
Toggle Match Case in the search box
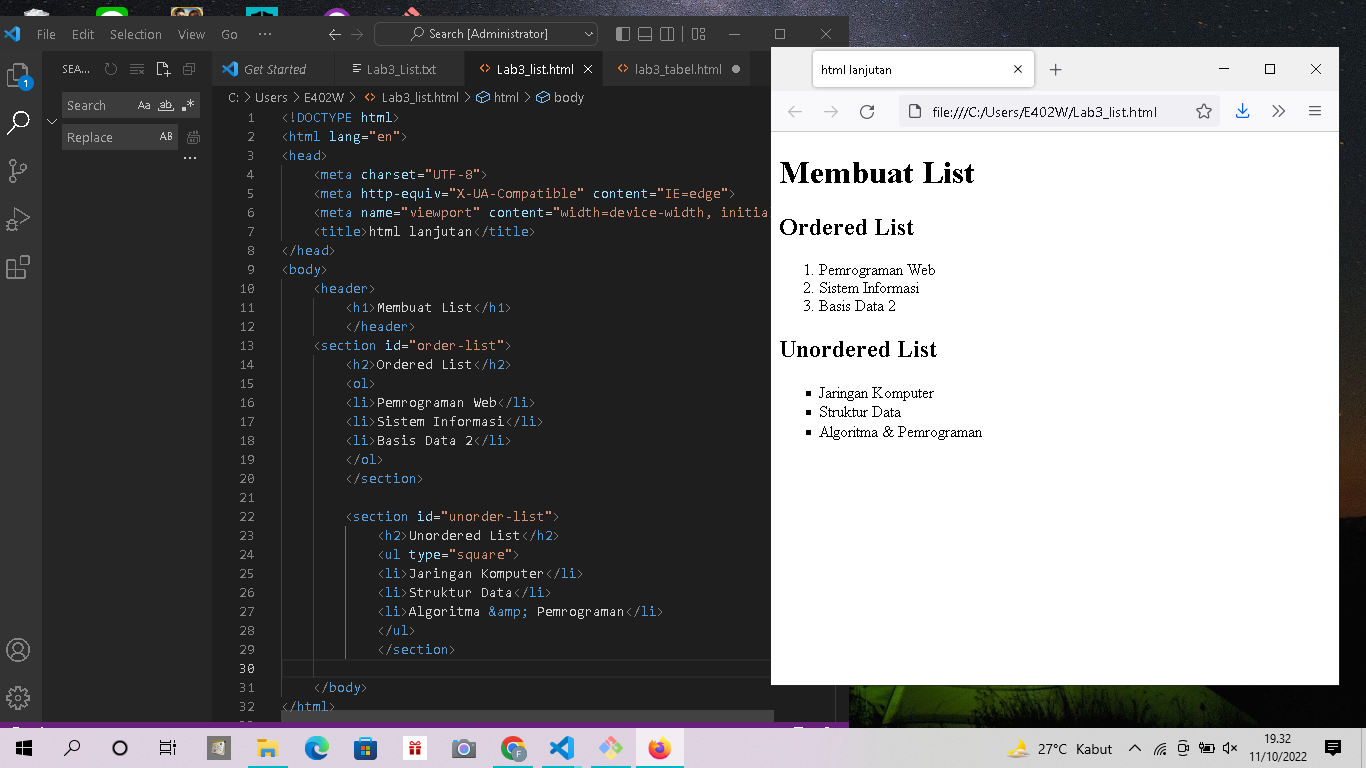144,105
